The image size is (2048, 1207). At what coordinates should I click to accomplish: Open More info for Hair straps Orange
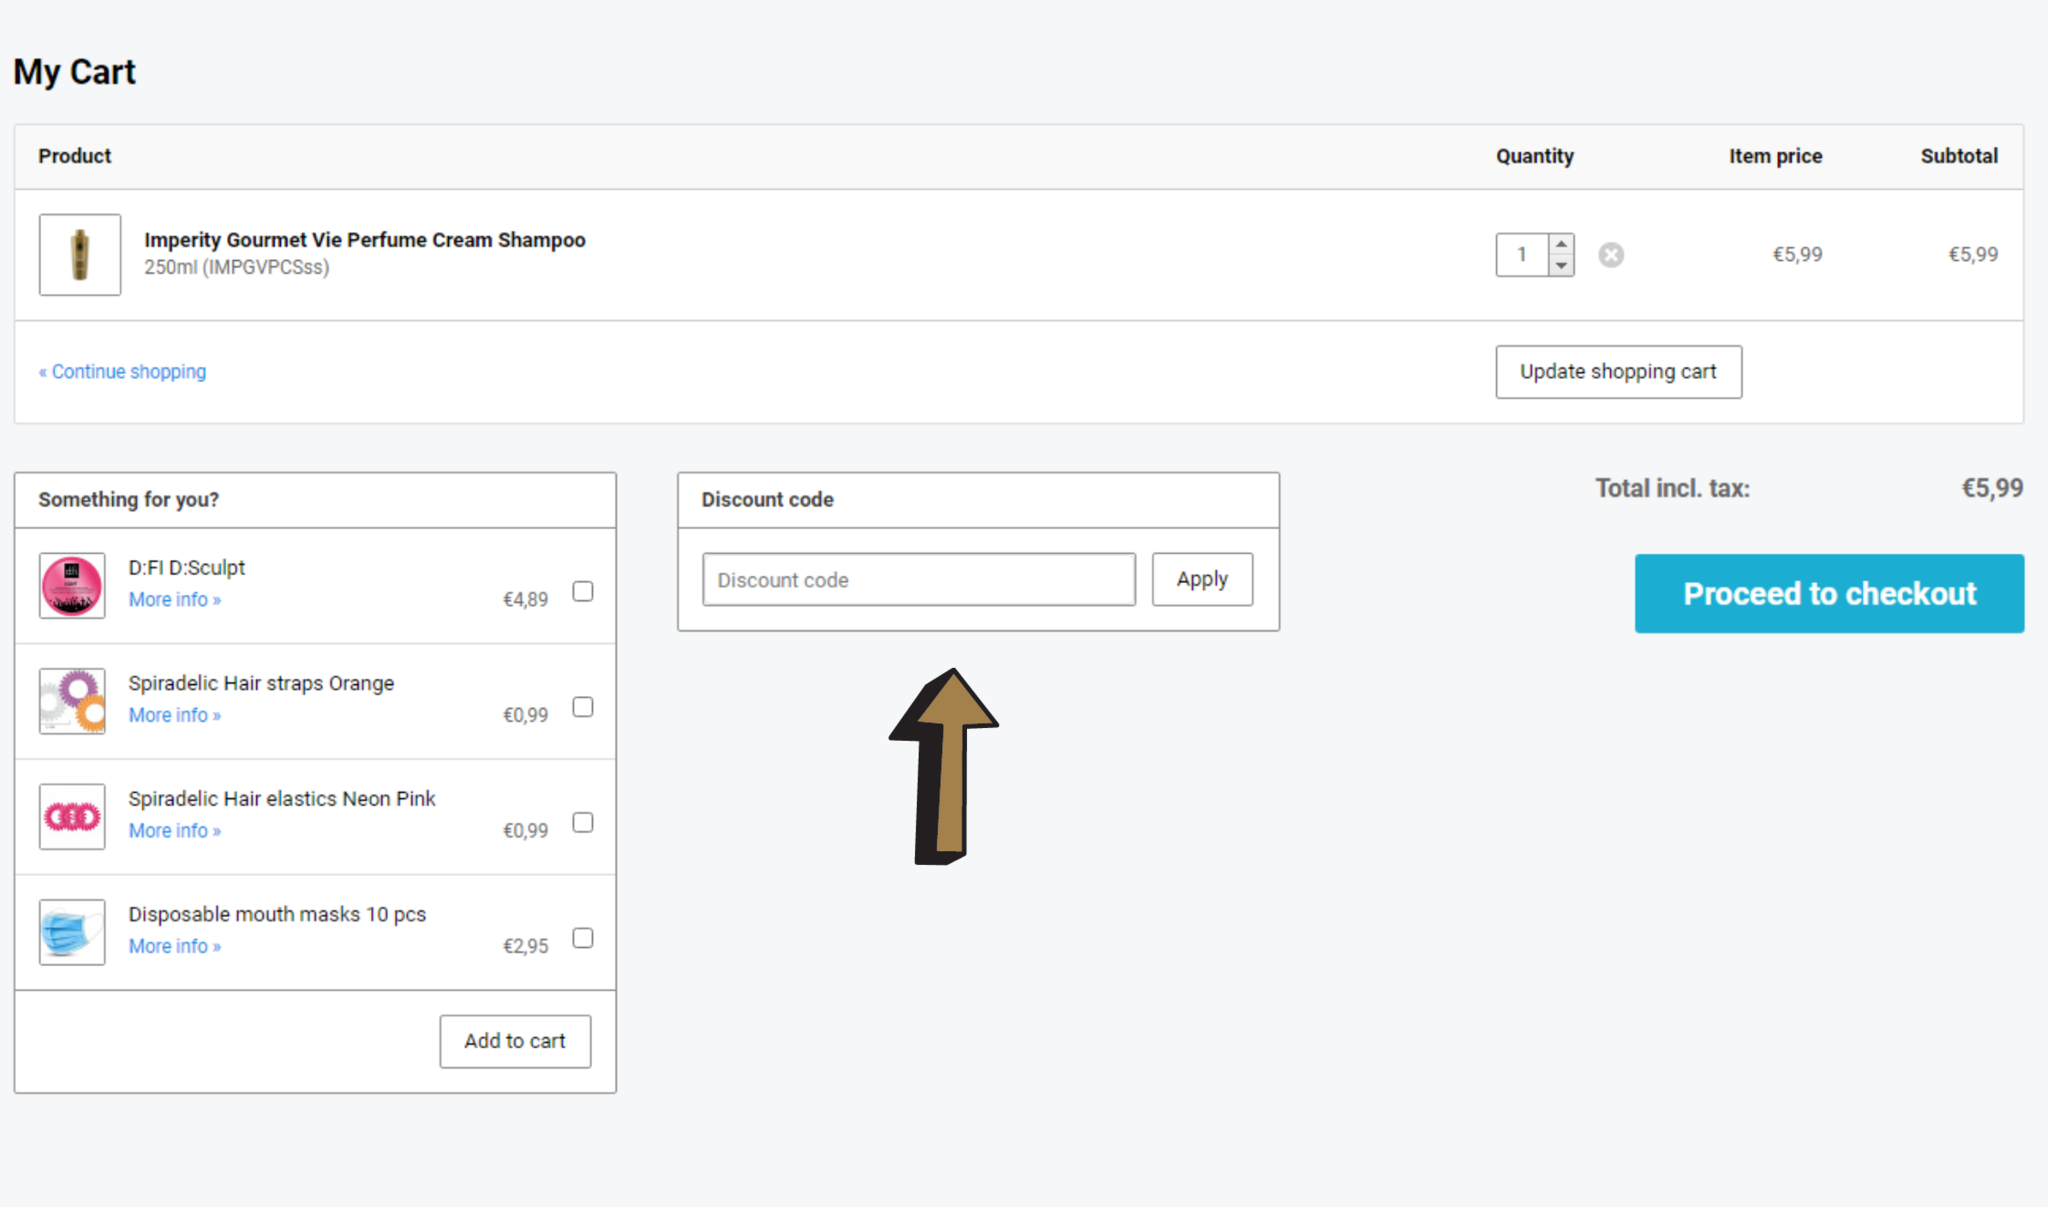pos(174,715)
